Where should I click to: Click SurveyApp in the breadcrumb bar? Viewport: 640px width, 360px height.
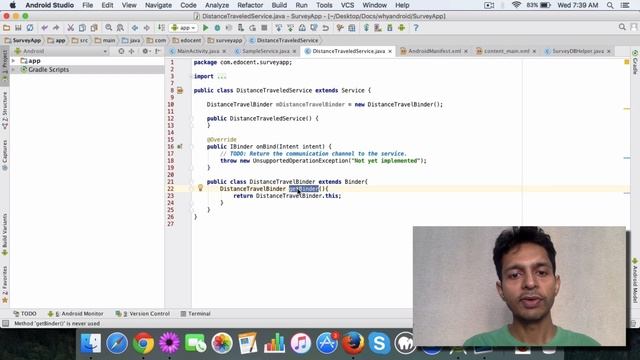coord(23,40)
